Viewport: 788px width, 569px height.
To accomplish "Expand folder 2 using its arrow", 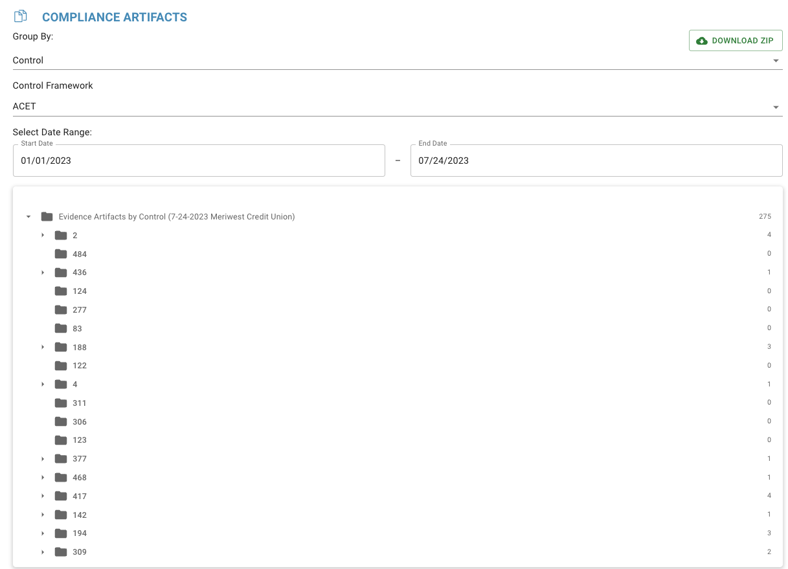I will (43, 236).
